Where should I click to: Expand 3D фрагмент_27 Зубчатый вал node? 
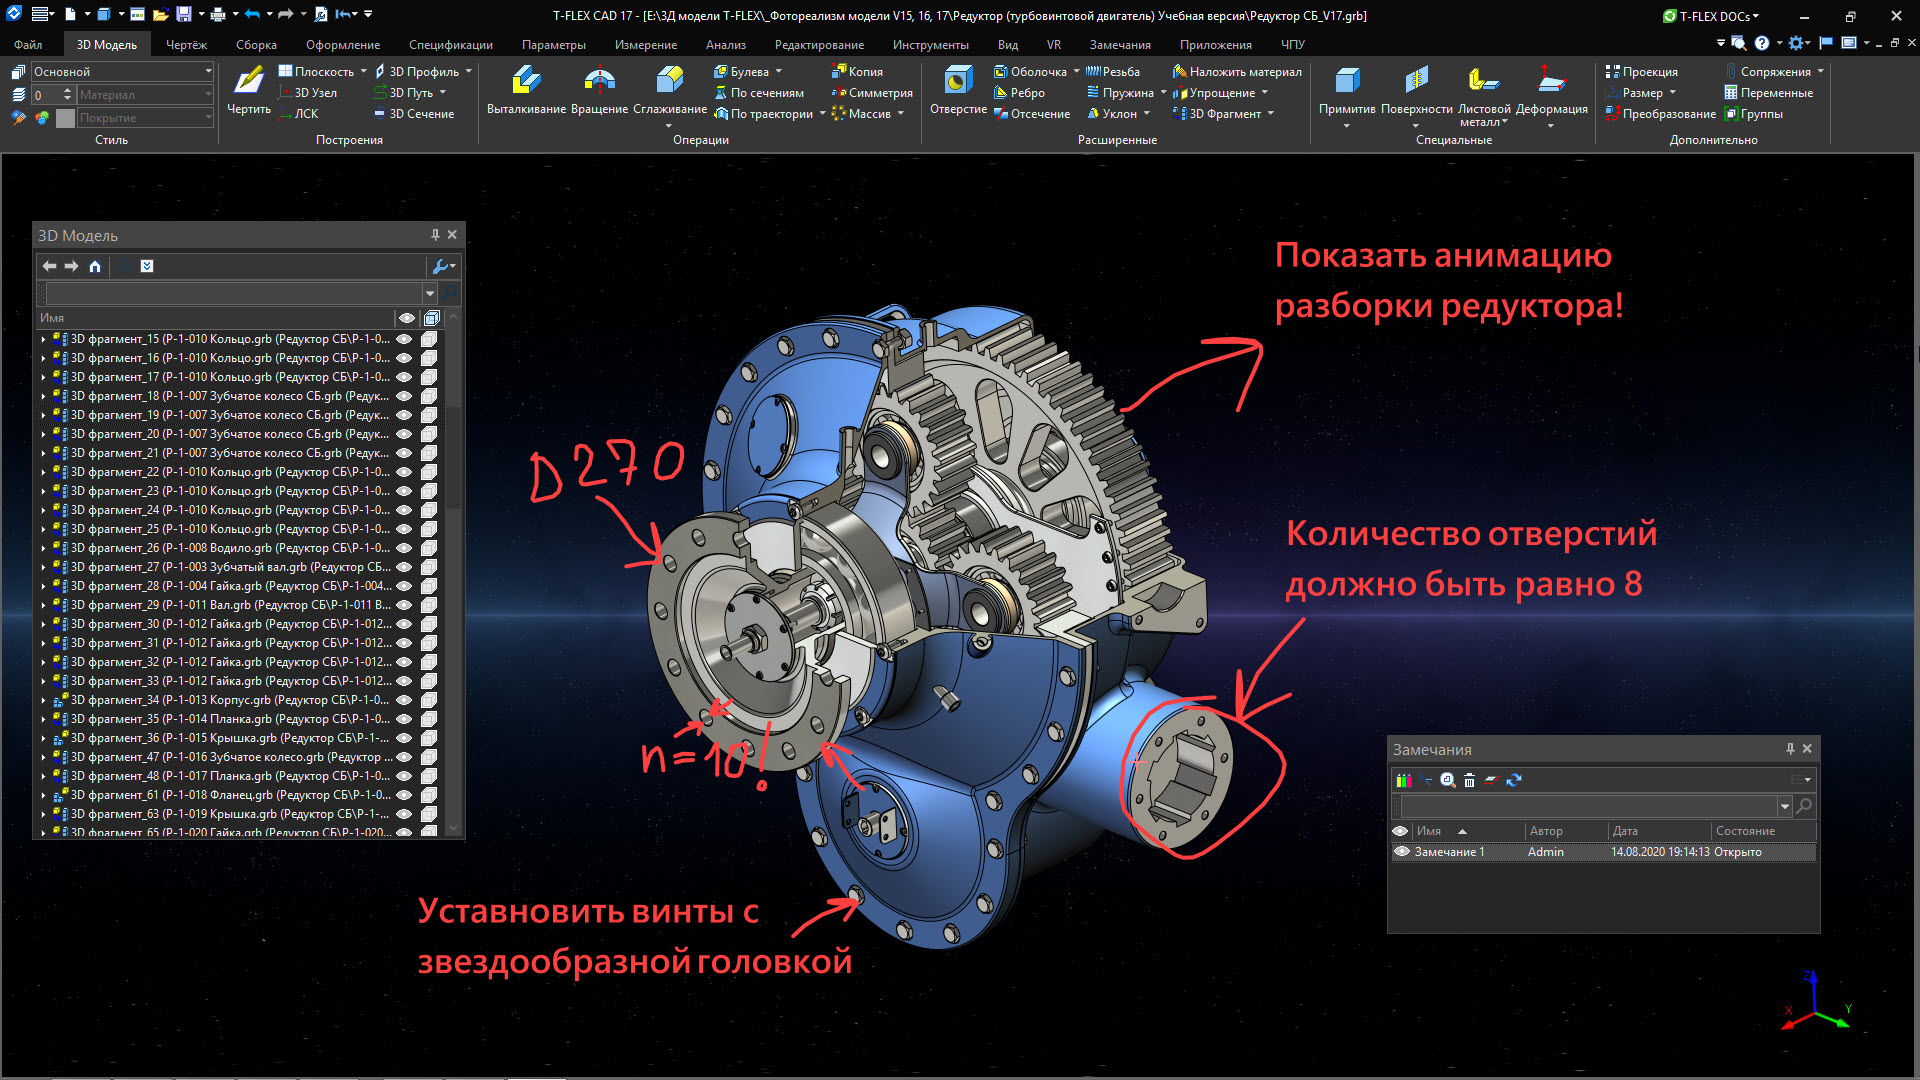[x=43, y=567]
